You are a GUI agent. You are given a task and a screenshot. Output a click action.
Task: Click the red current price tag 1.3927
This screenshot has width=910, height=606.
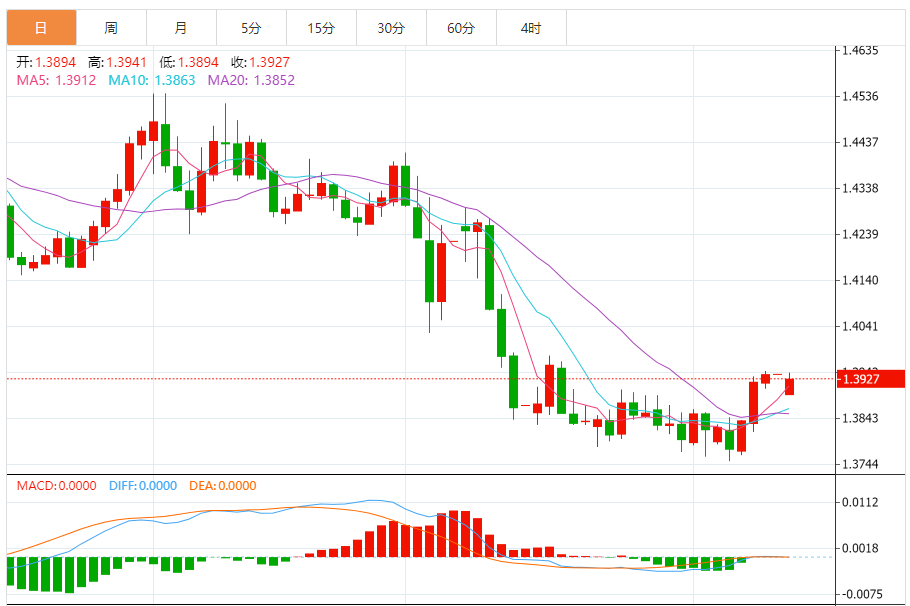pos(870,379)
